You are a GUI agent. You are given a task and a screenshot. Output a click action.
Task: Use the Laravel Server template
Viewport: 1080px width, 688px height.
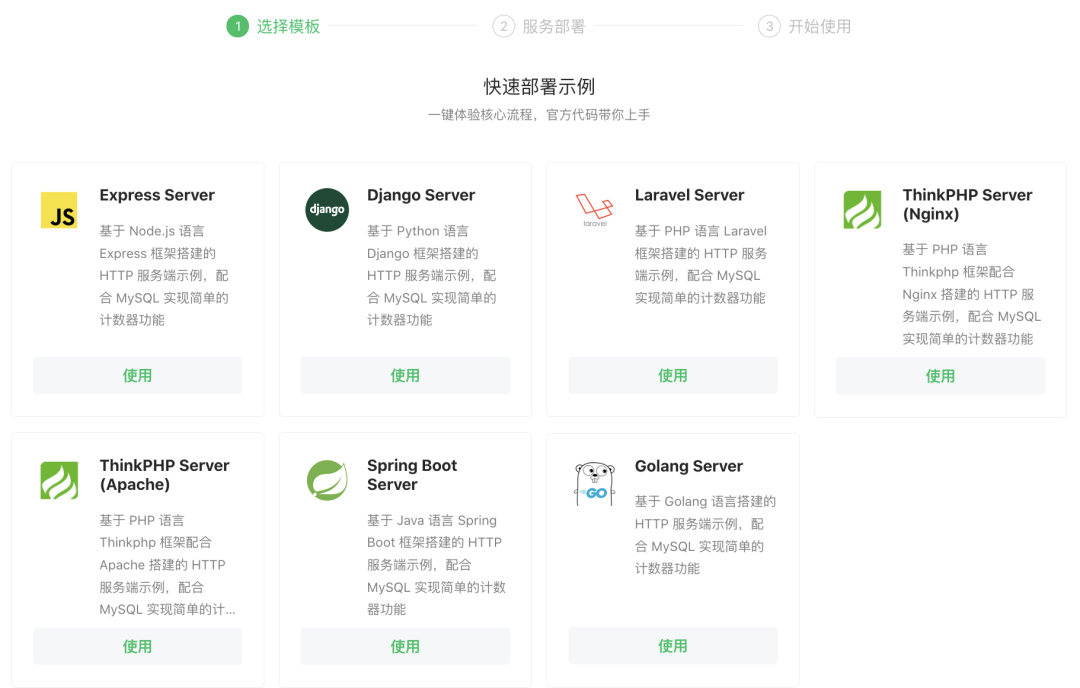[672, 375]
